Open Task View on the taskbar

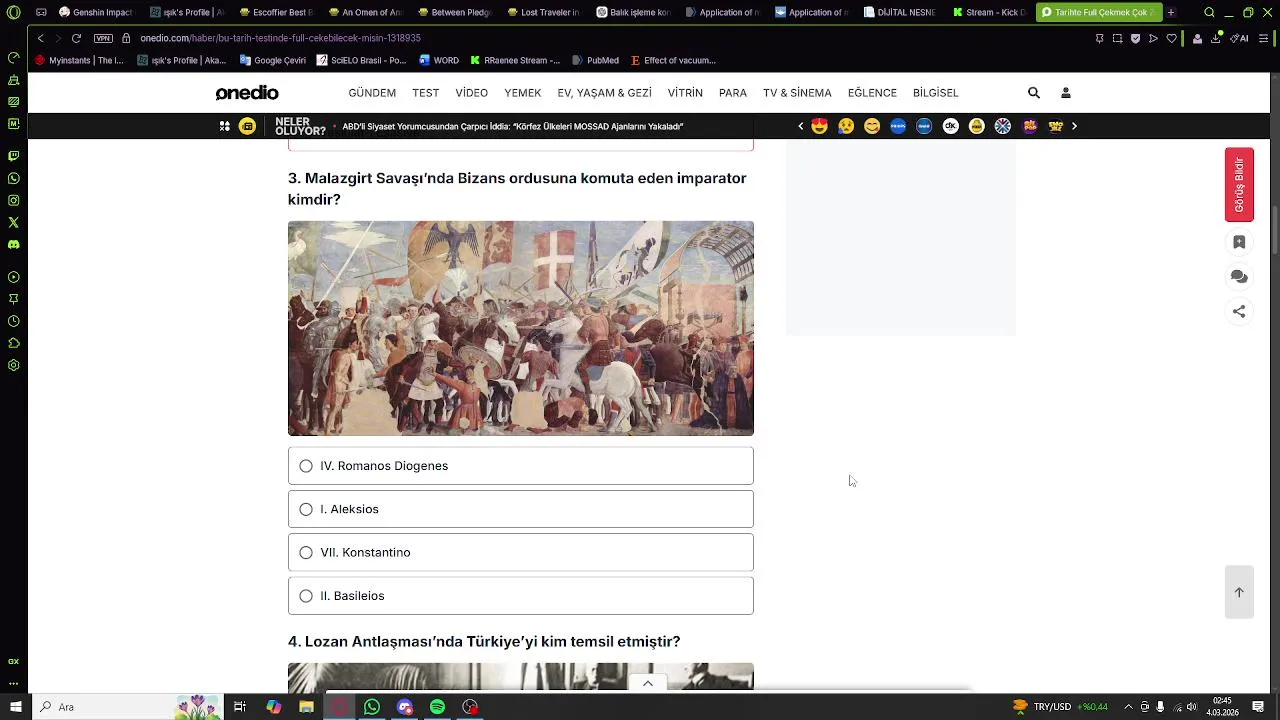240,707
